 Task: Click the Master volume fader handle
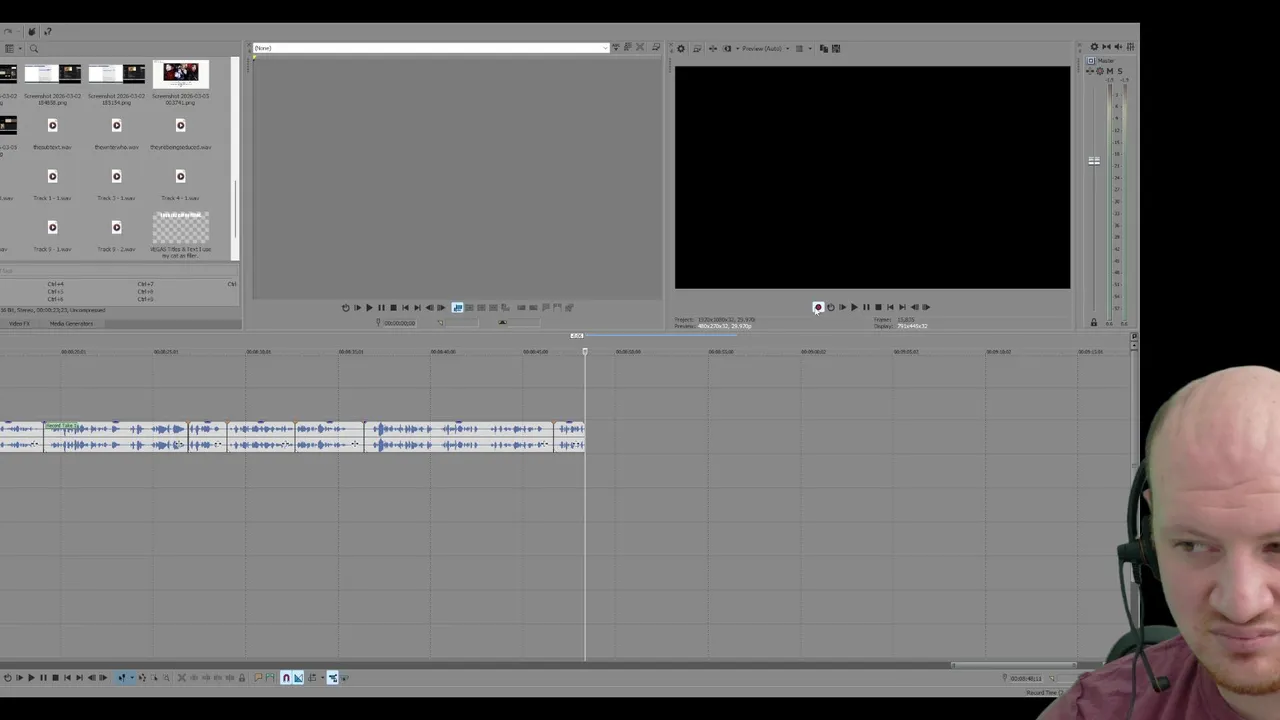click(x=1094, y=161)
